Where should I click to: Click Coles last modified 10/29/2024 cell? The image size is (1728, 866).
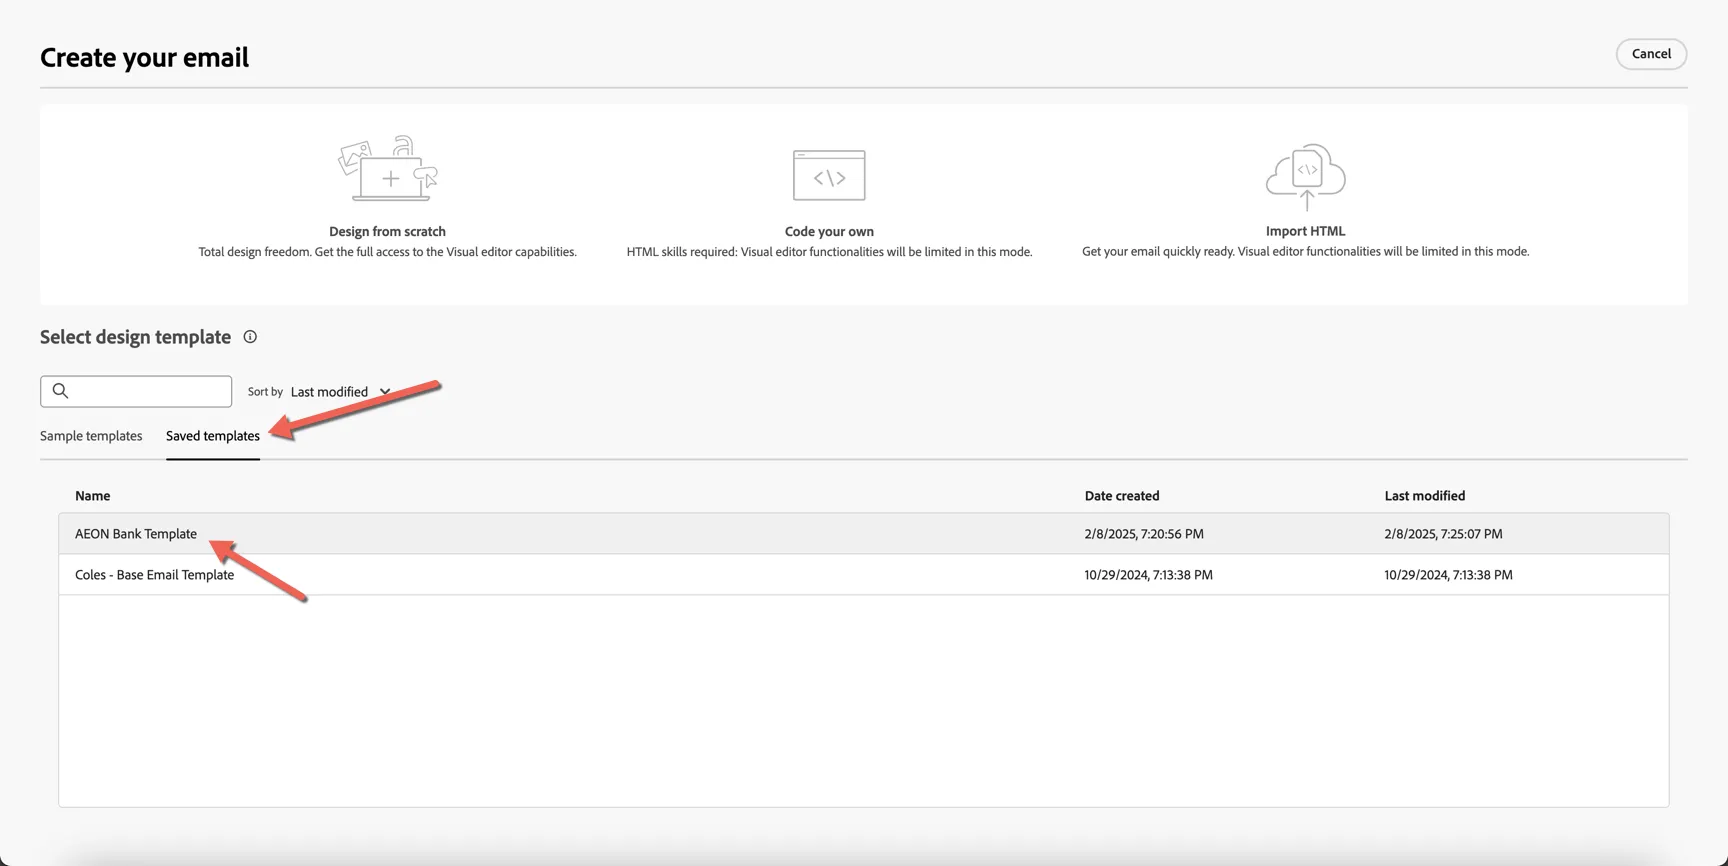coord(1448,575)
